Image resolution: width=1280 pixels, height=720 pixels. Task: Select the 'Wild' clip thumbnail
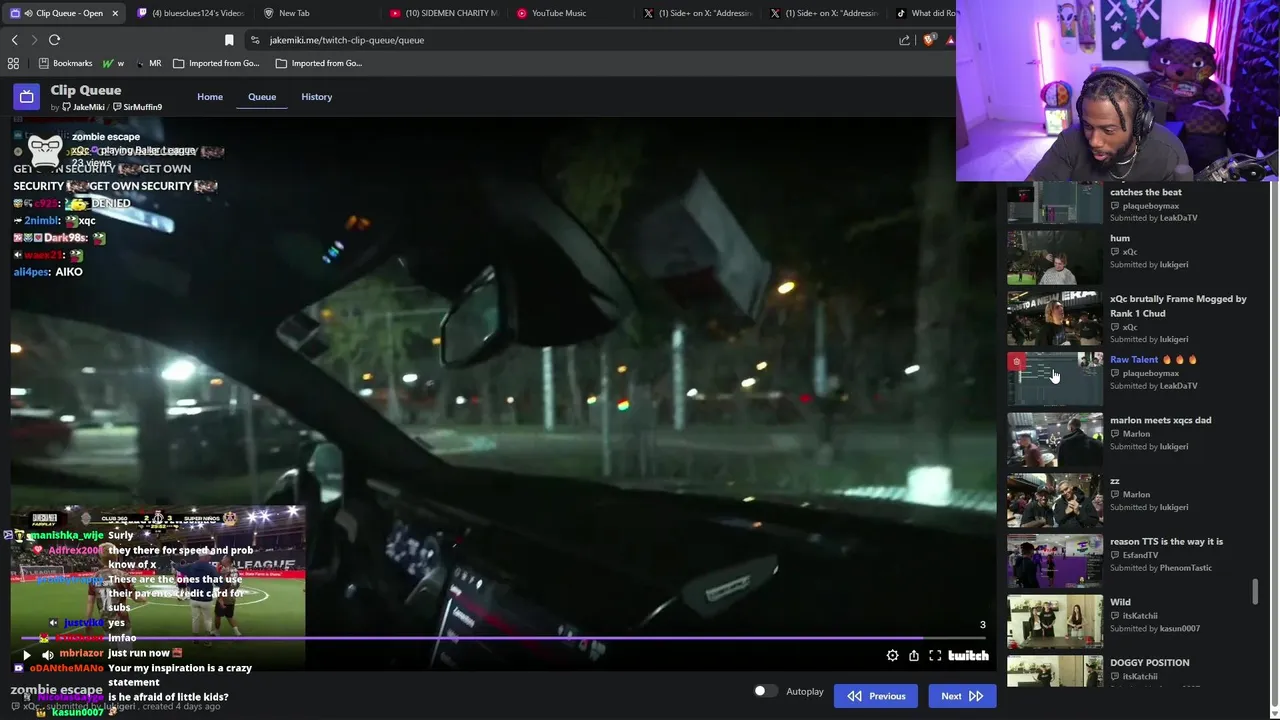click(1055, 622)
